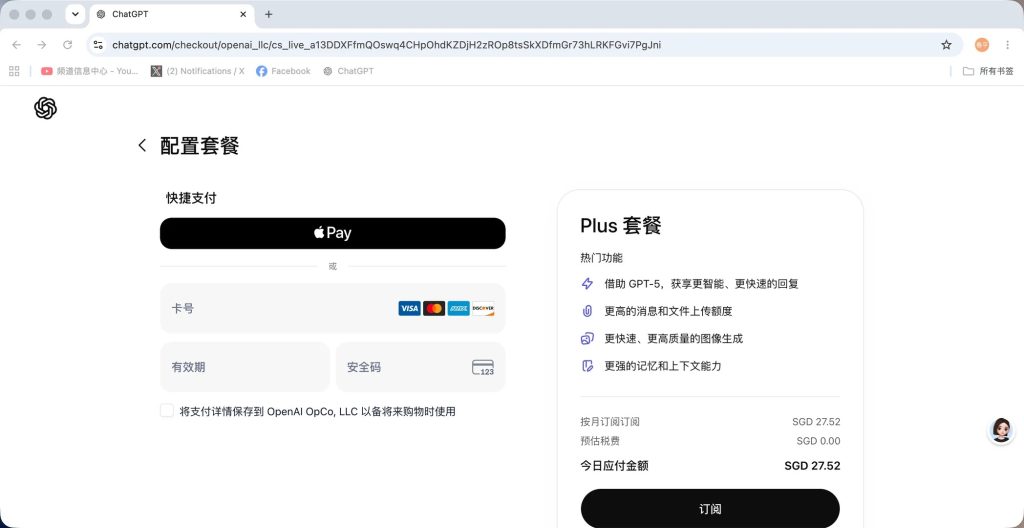Open a new tab with the plus button

(268, 14)
